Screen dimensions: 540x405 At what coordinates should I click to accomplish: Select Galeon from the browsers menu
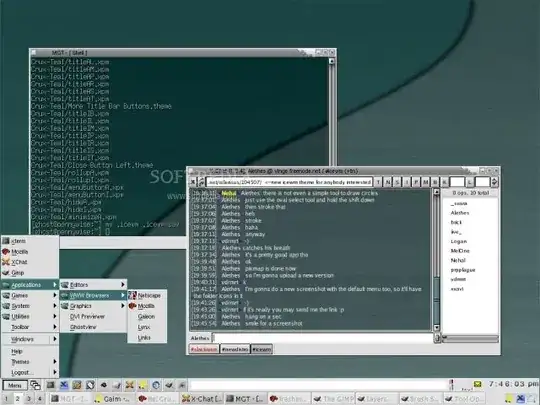(x=147, y=316)
